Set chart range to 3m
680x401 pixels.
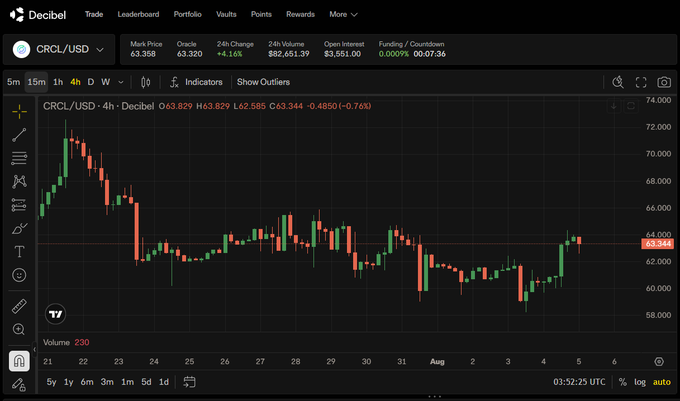coord(107,382)
